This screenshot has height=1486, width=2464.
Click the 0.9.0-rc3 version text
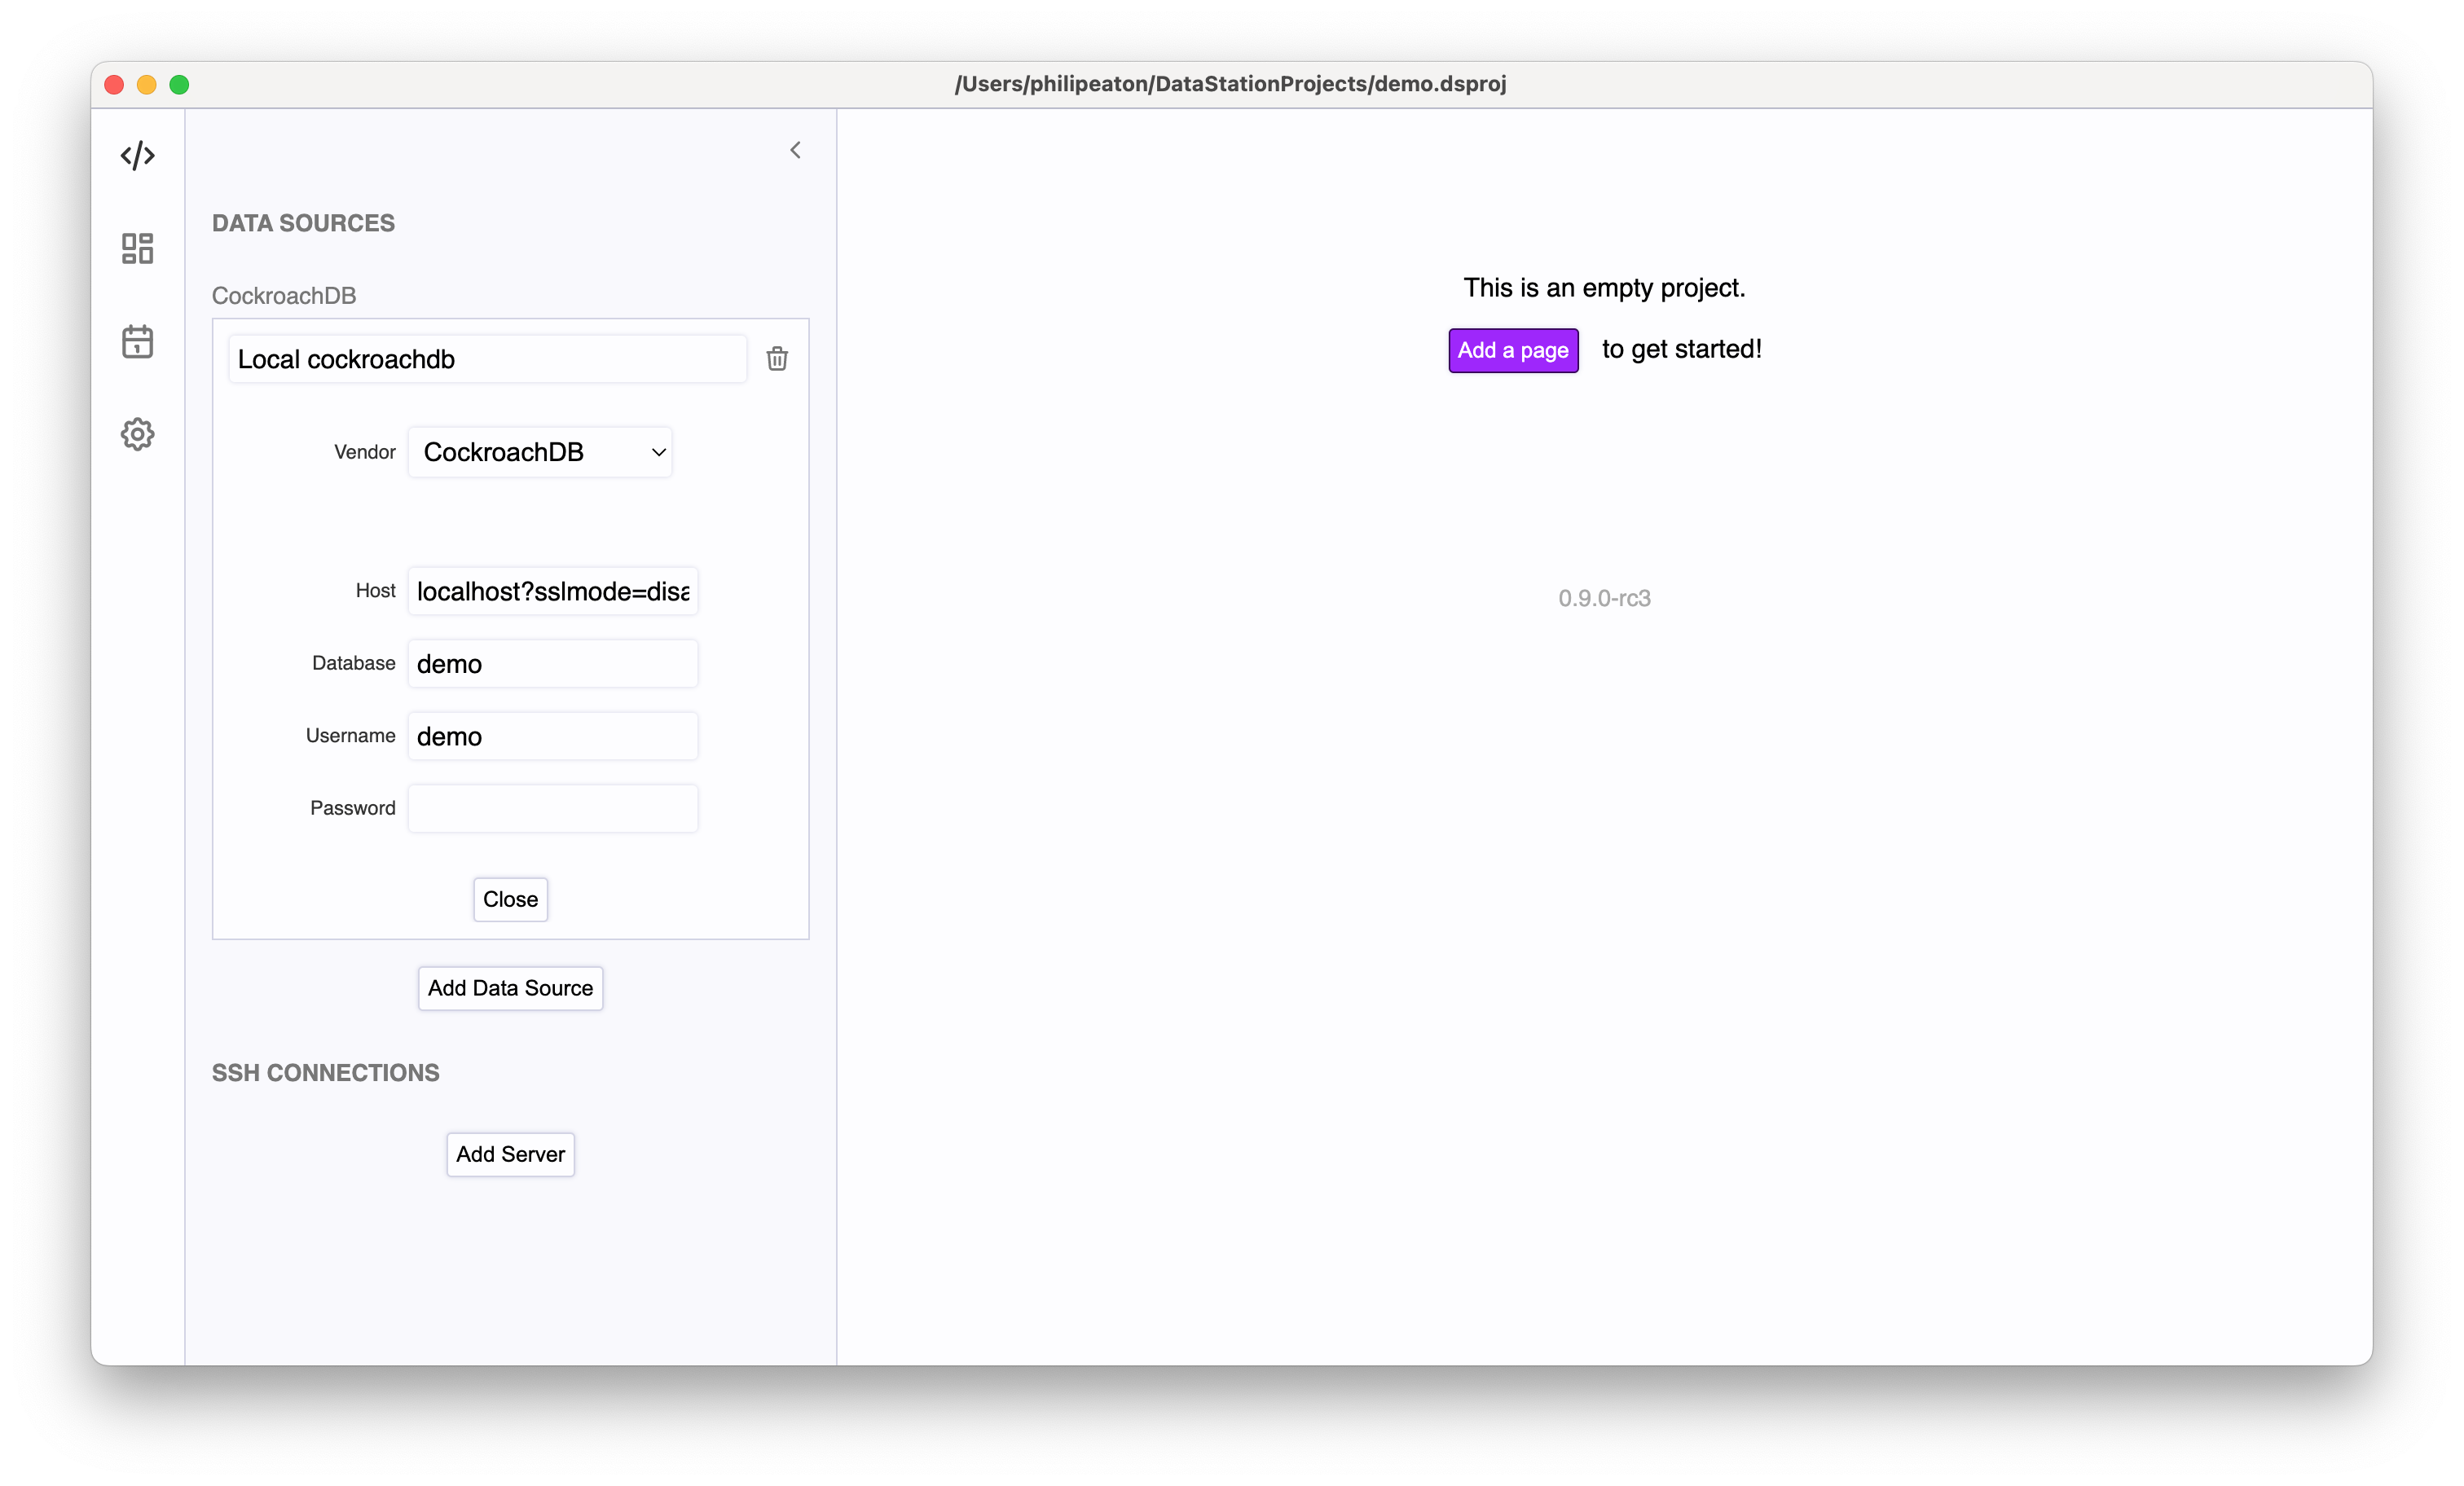point(1604,598)
